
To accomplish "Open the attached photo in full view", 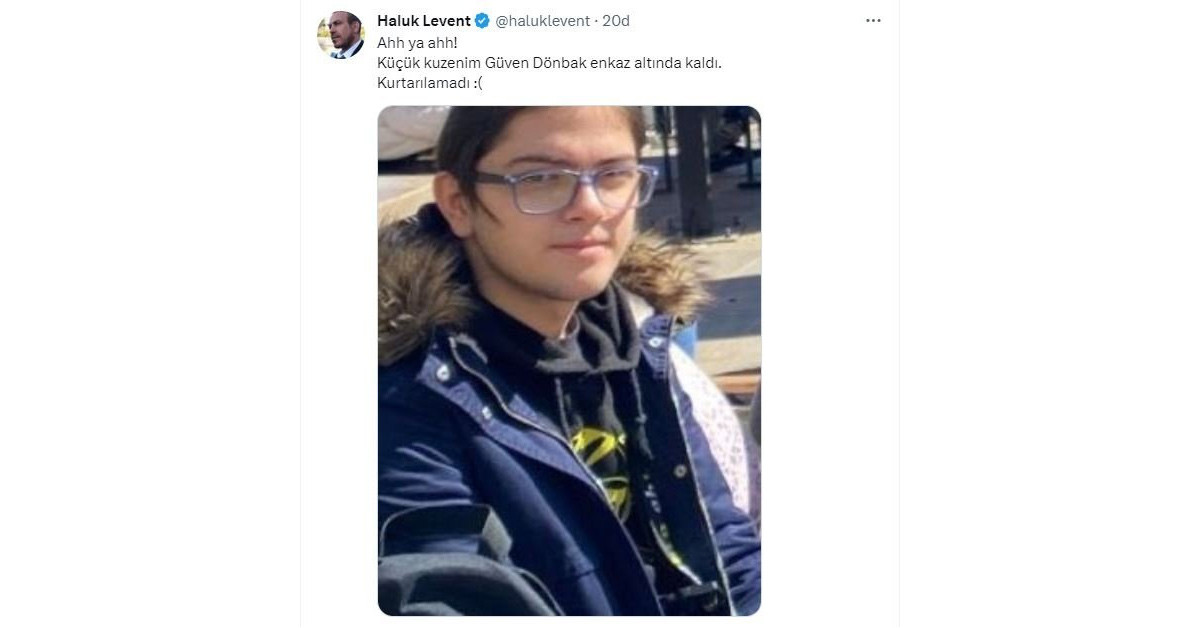I will tap(569, 361).
